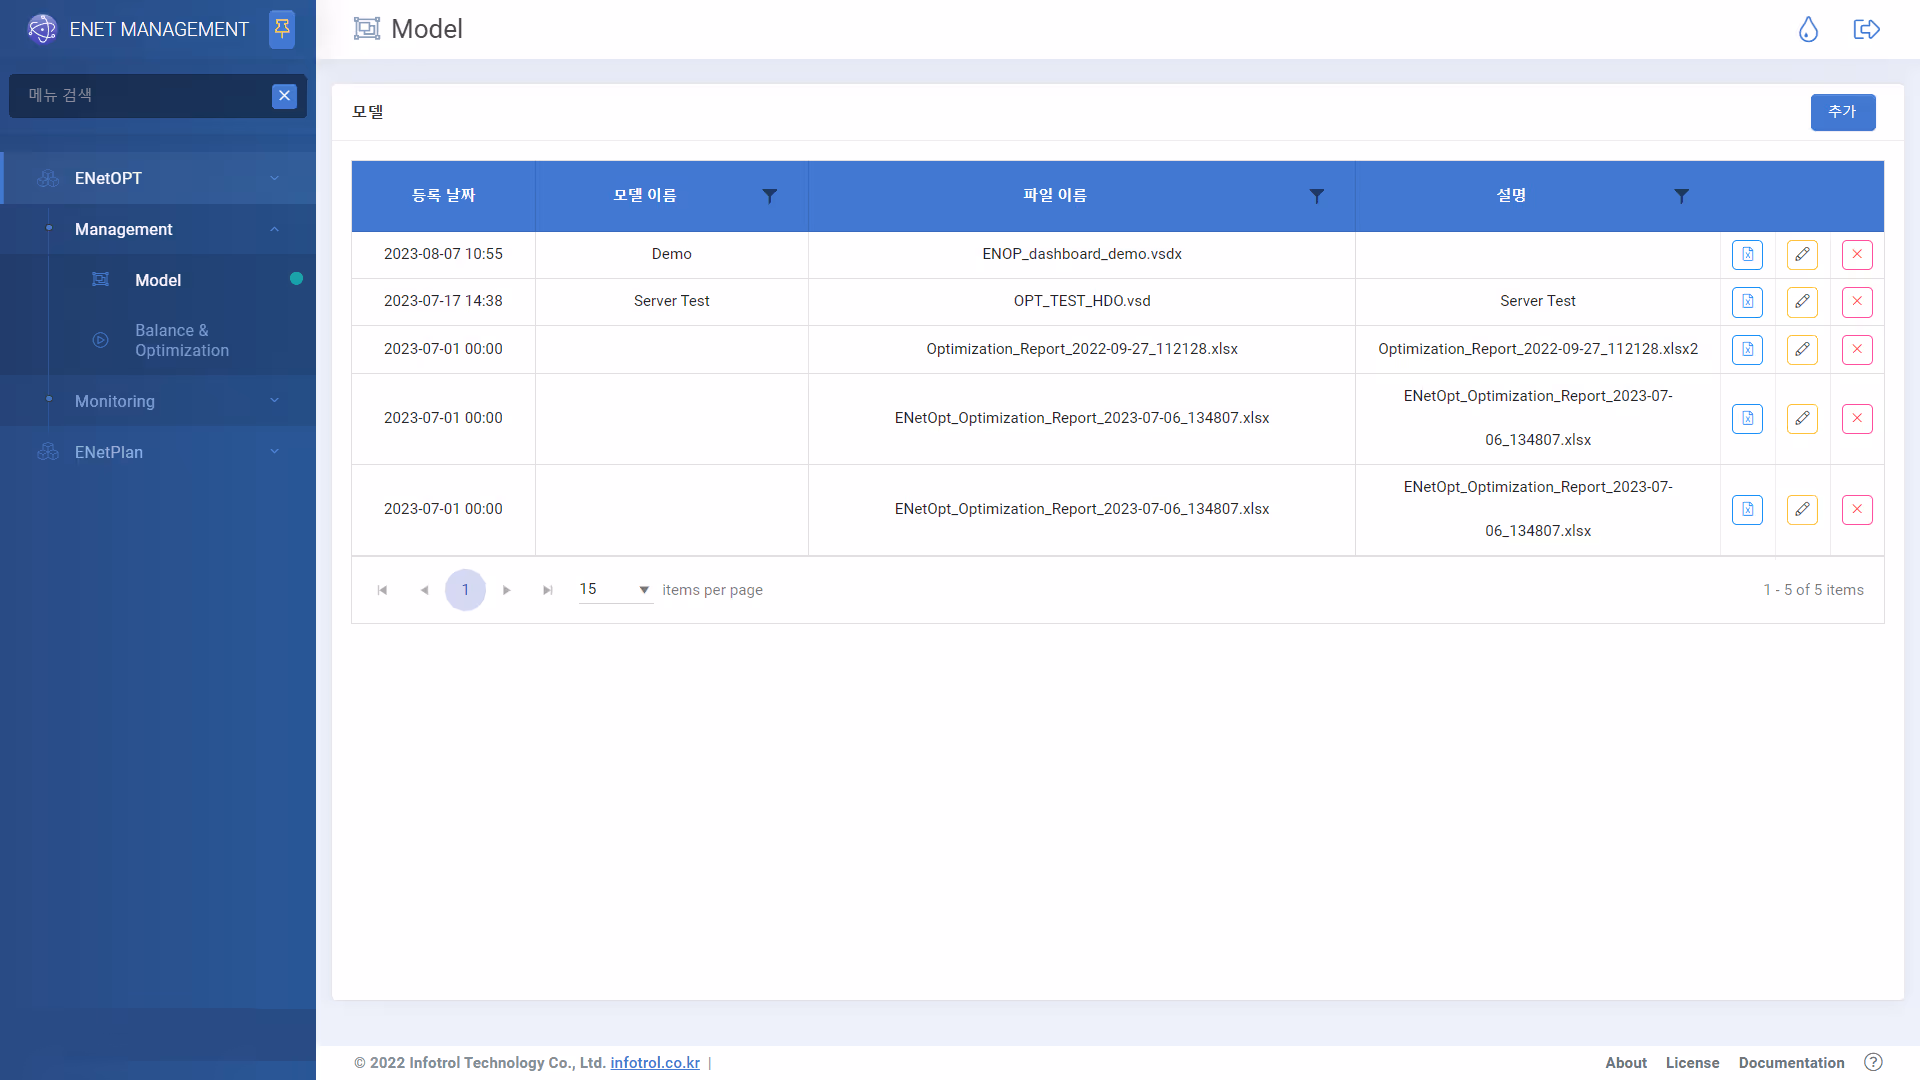Click the Optimization_Report_2022-09-27_112128.xlsx2 description cell

click(x=1538, y=349)
